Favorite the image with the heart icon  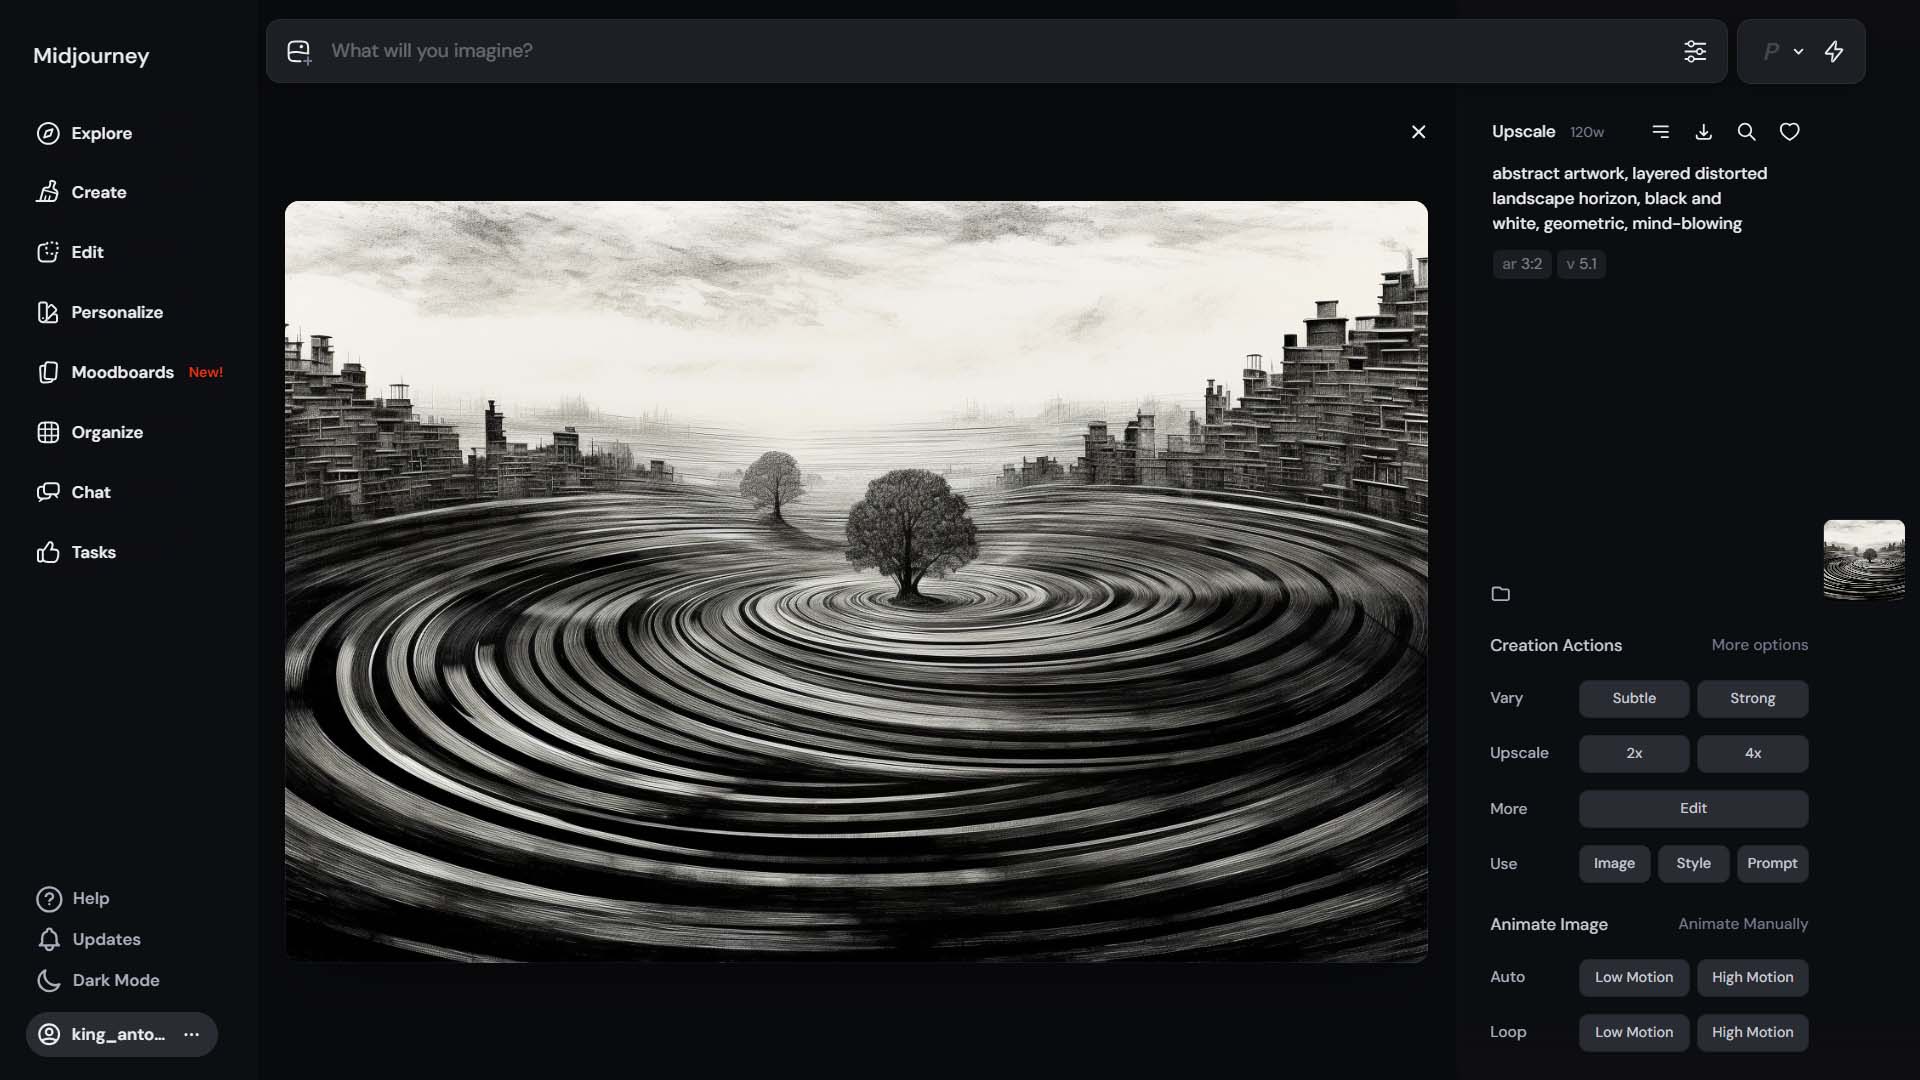(1789, 131)
